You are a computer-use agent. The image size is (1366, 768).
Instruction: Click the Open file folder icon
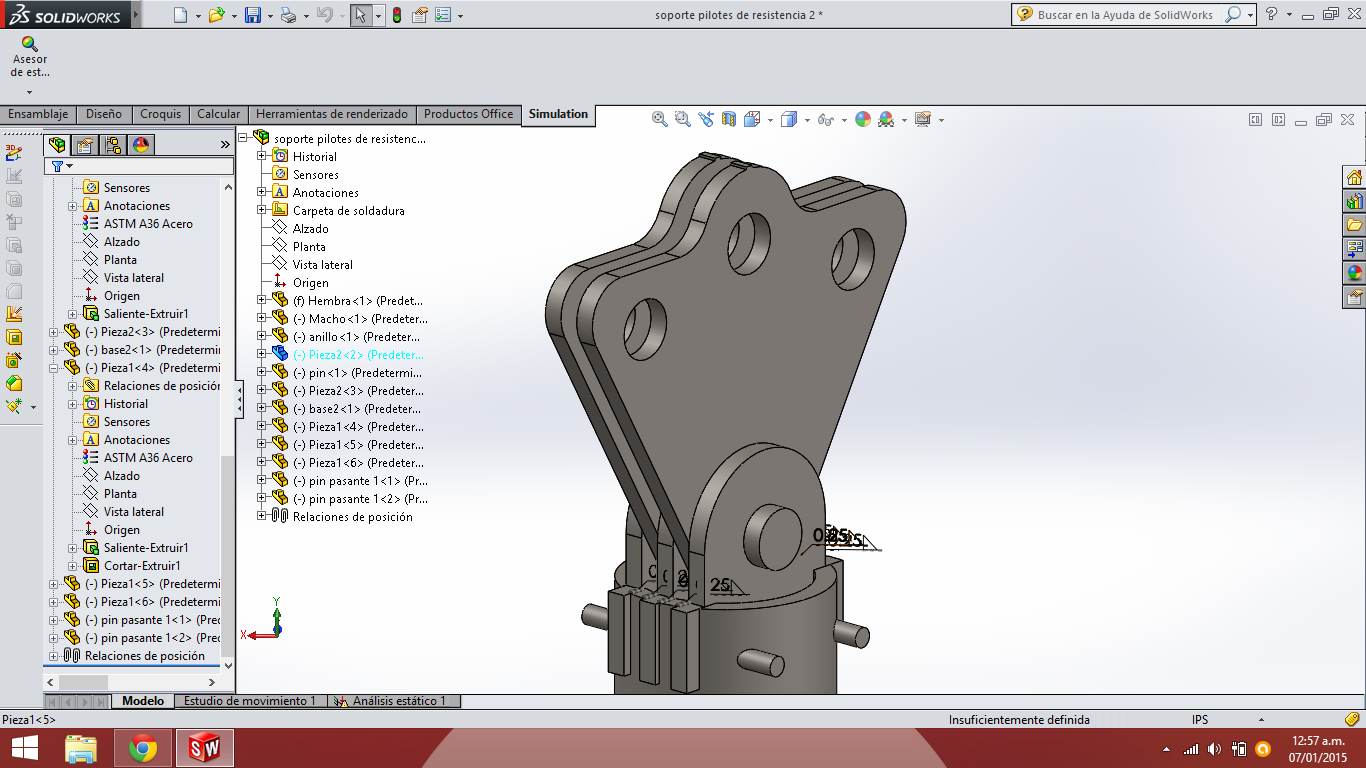click(215, 15)
